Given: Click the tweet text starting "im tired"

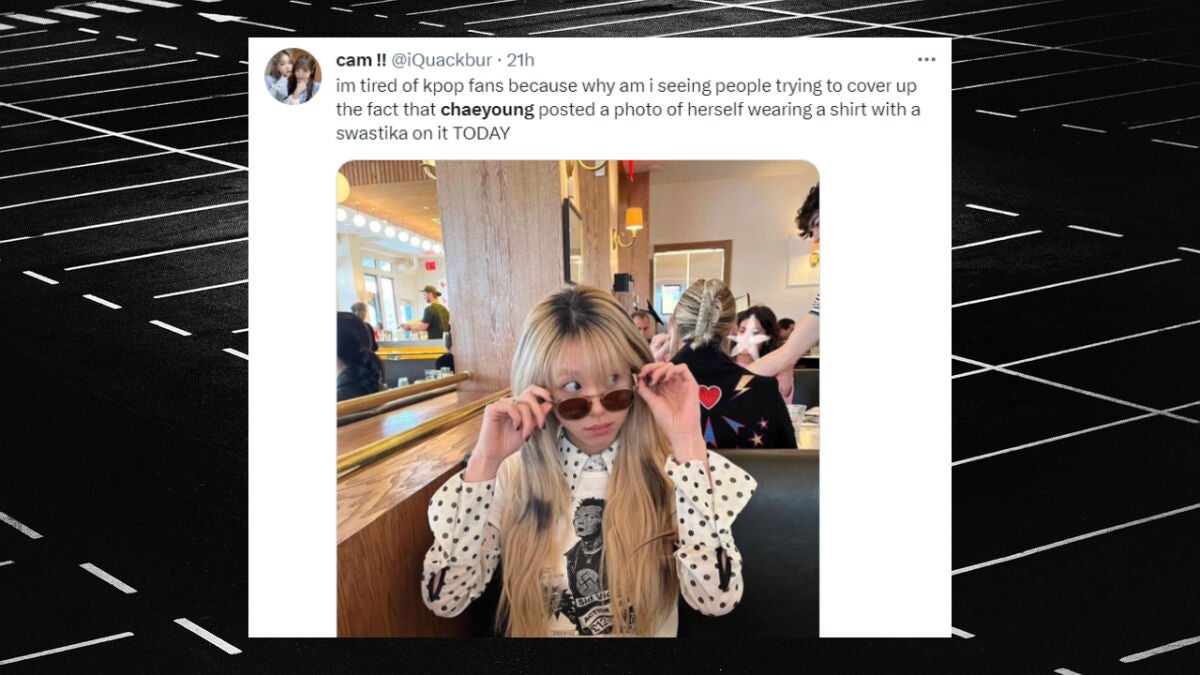Looking at the screenshot, I should [x=628, y=110].
